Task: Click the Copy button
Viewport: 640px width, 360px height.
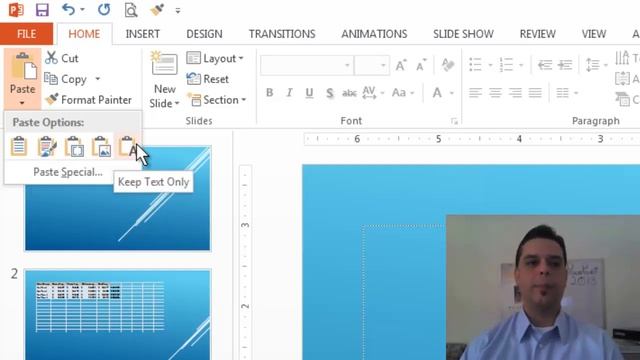Action: pos(65,79)
